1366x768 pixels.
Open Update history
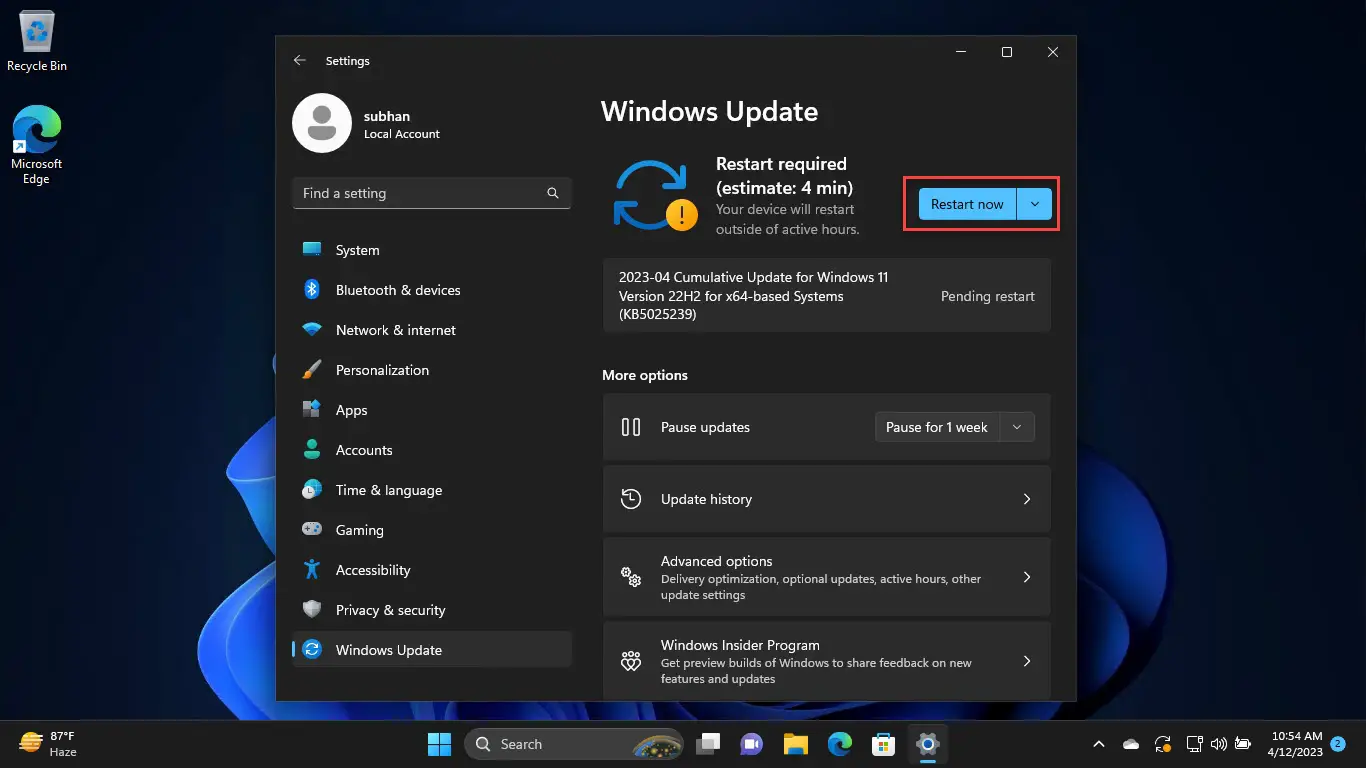[x=827, y=499]
